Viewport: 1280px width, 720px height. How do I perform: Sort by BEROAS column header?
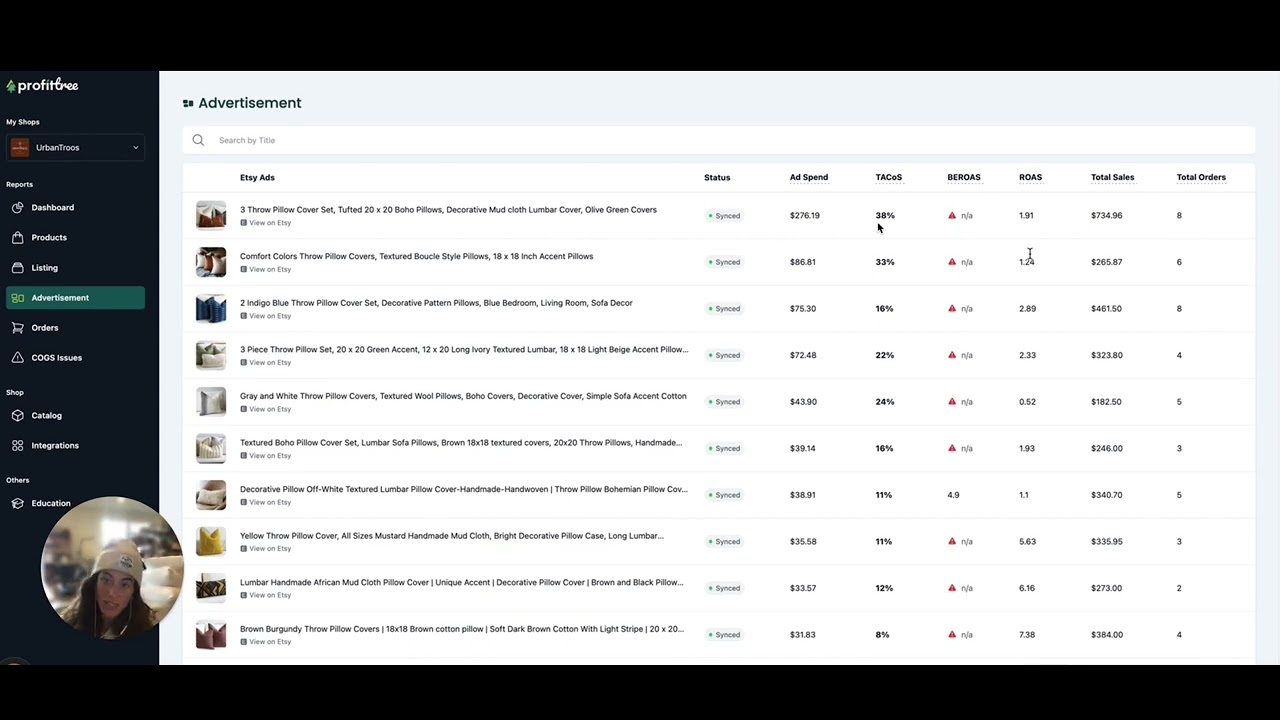pyautogui.click(x=964, y=178)
